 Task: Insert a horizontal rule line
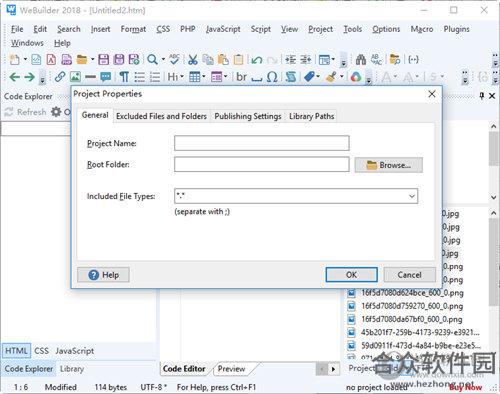90,77
